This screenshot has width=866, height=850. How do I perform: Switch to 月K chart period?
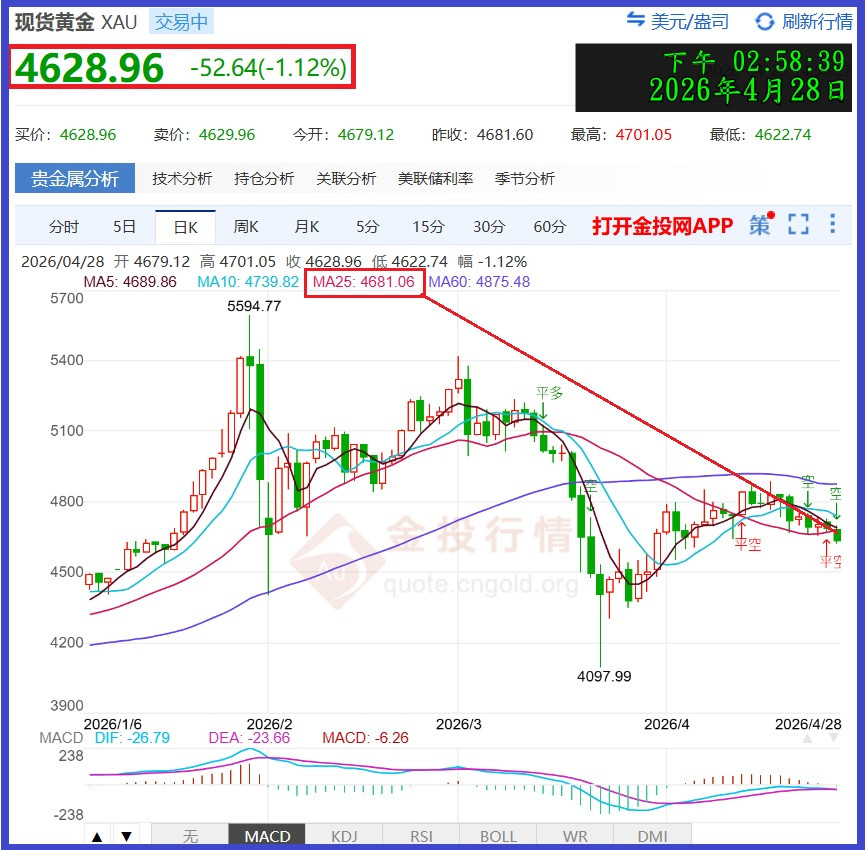pyautogui.click(x=307, y=226)
